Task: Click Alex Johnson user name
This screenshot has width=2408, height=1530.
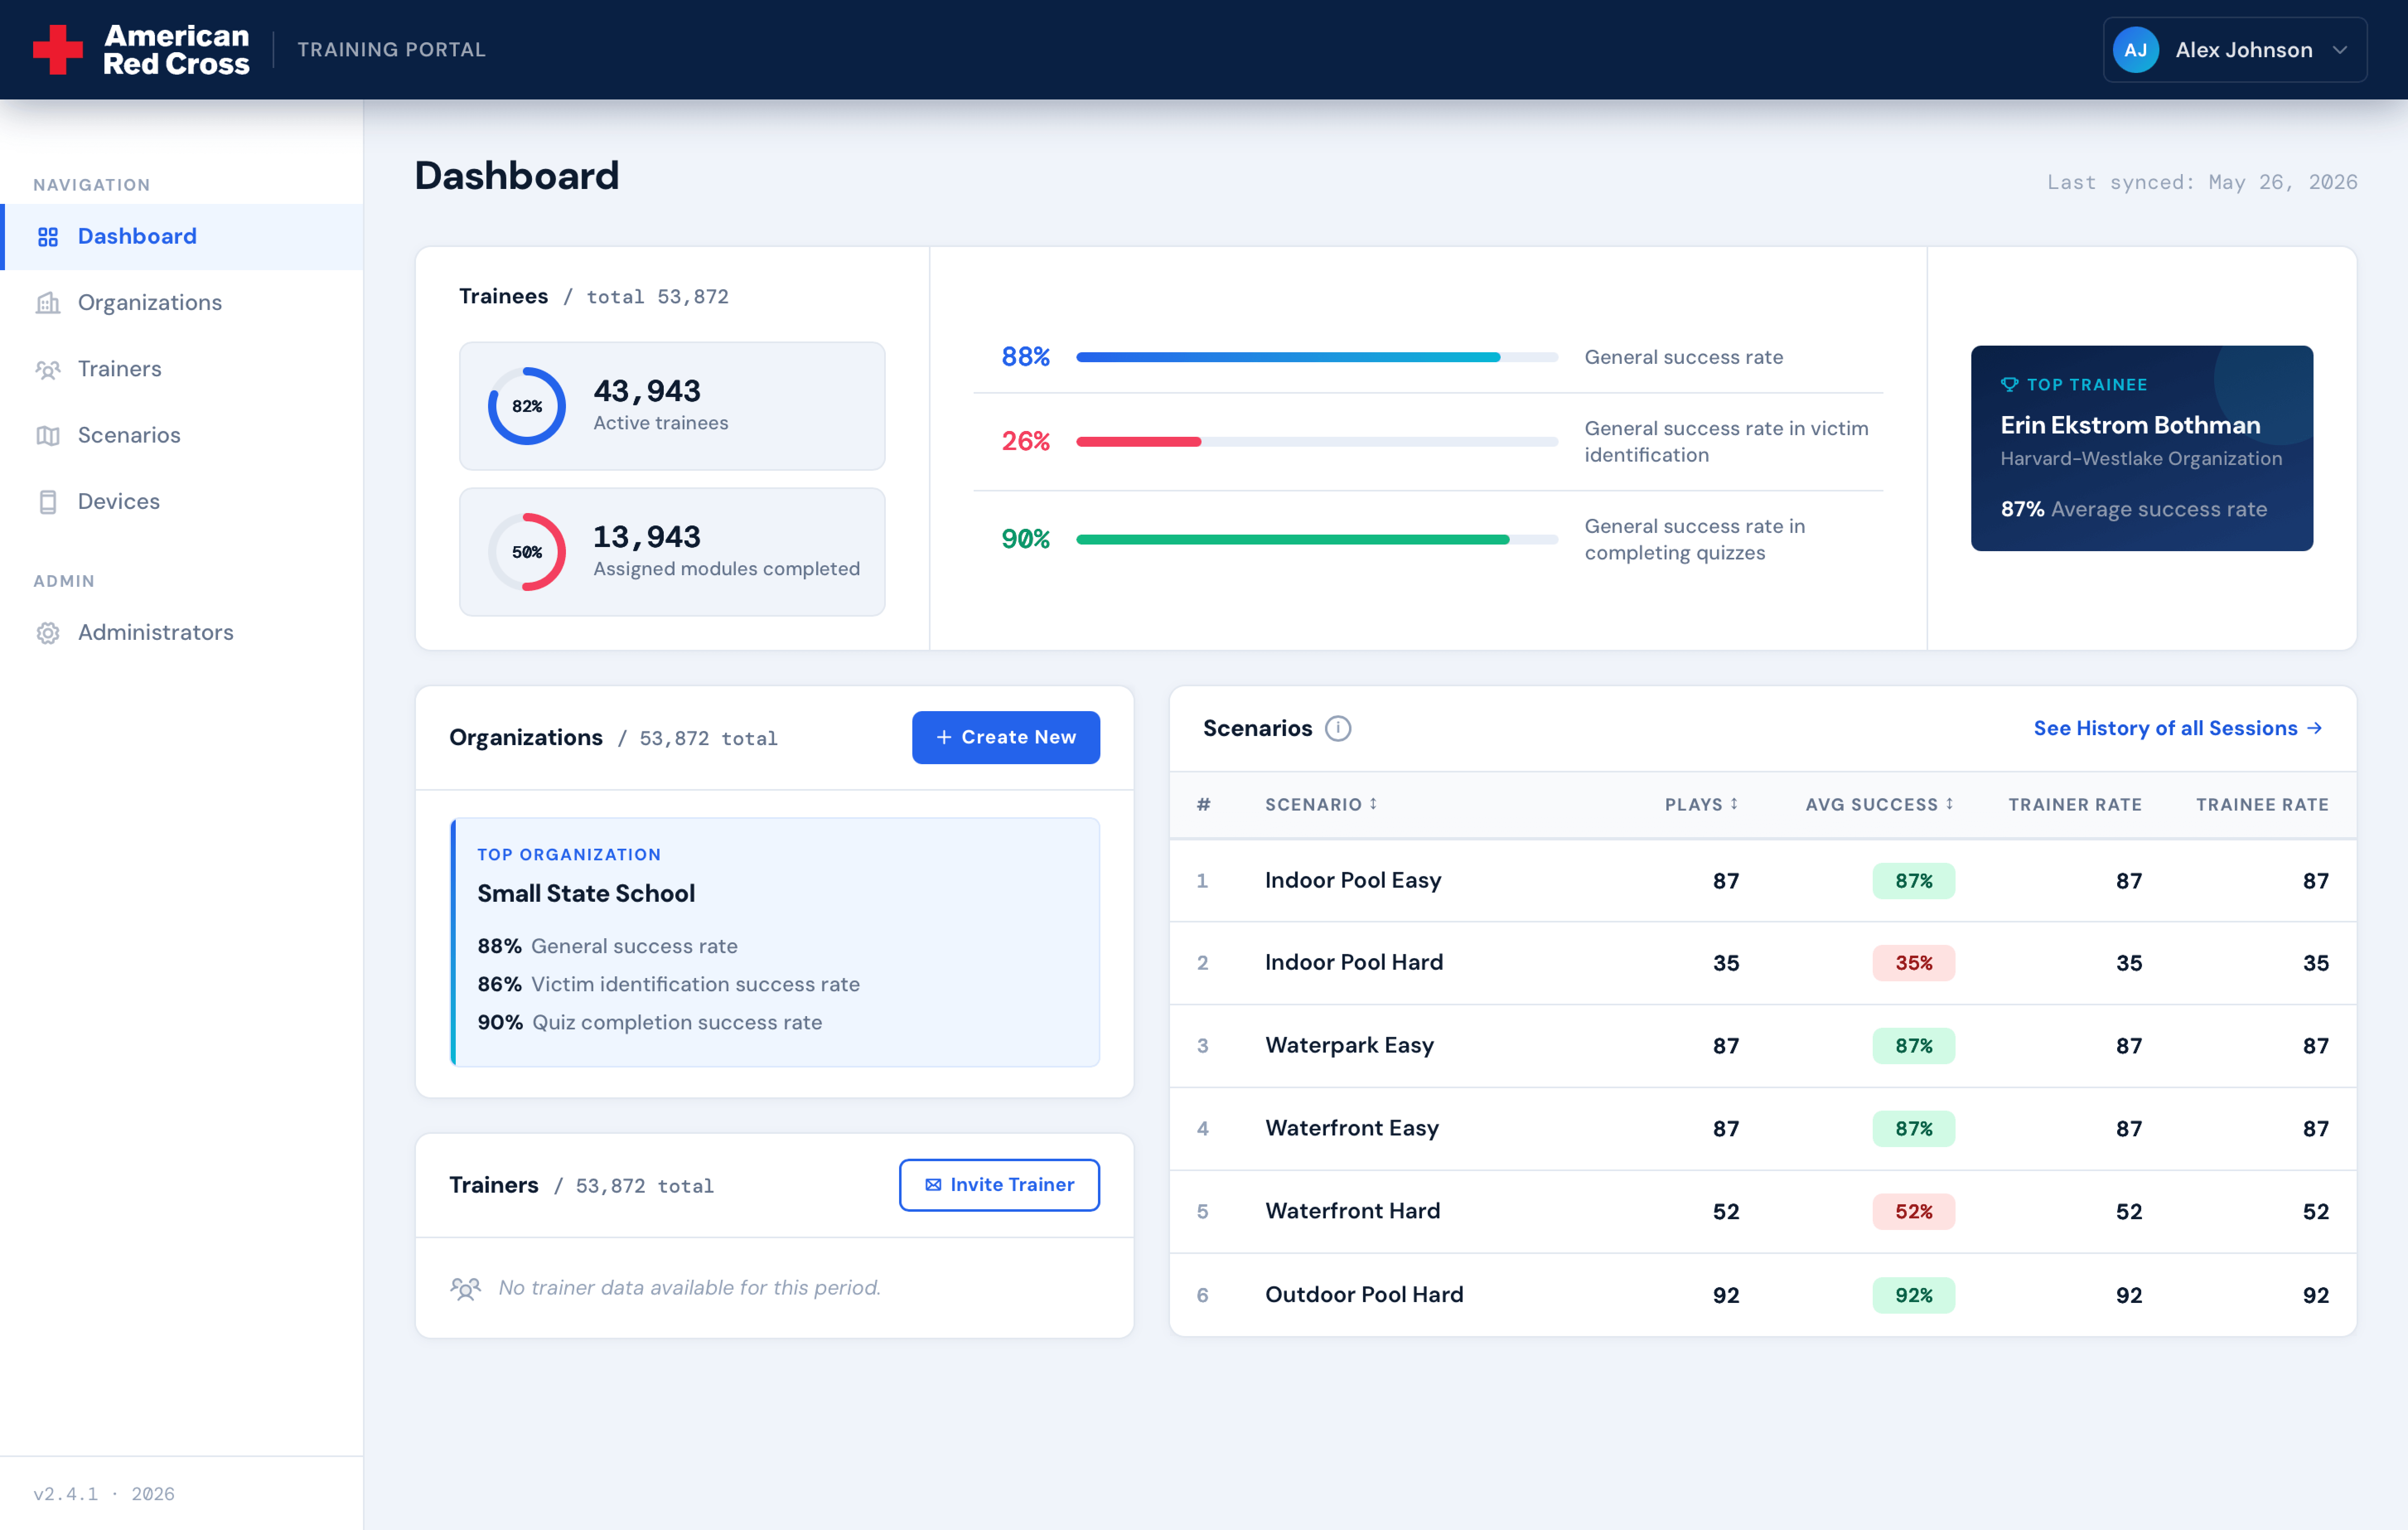Action: [2244, 50]
